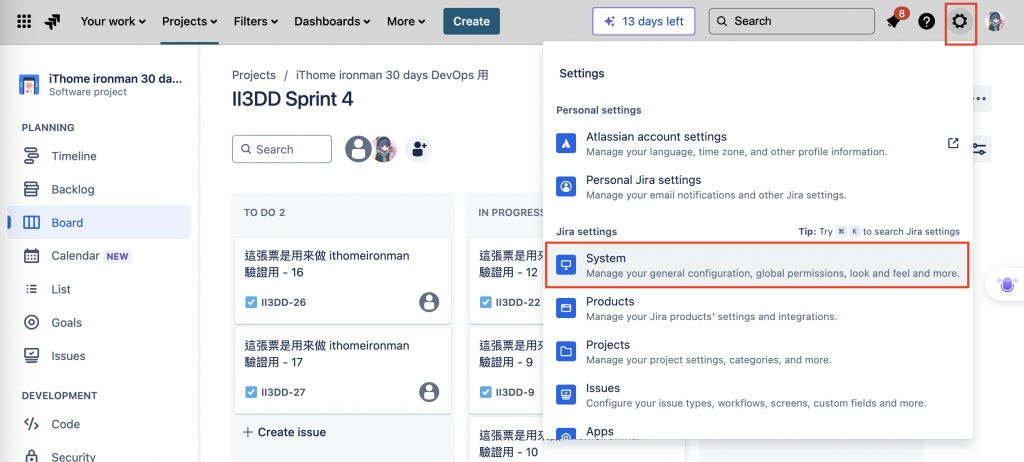The width and height of the screenshot is (1024, 462).
Task: Click the II3DD Sprint 4 title
Action: [x=293, y=99]
